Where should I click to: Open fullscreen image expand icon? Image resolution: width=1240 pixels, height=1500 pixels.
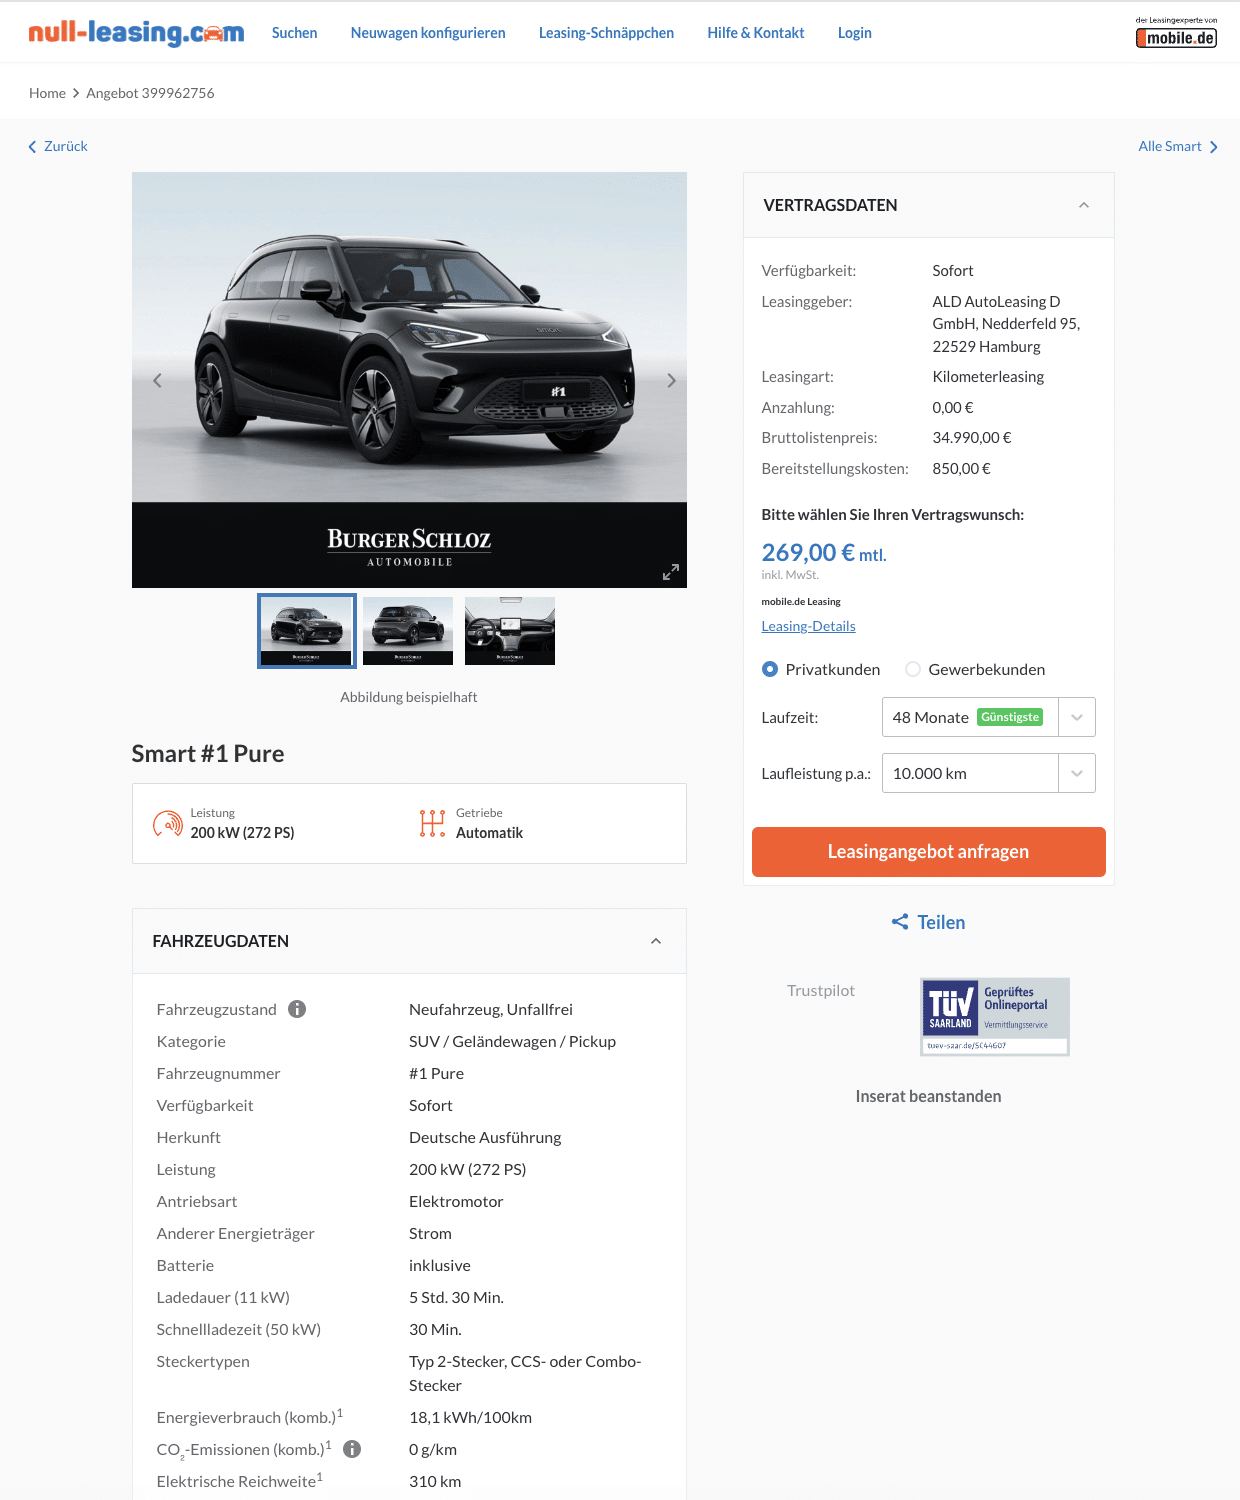click(x=671, y=572)
